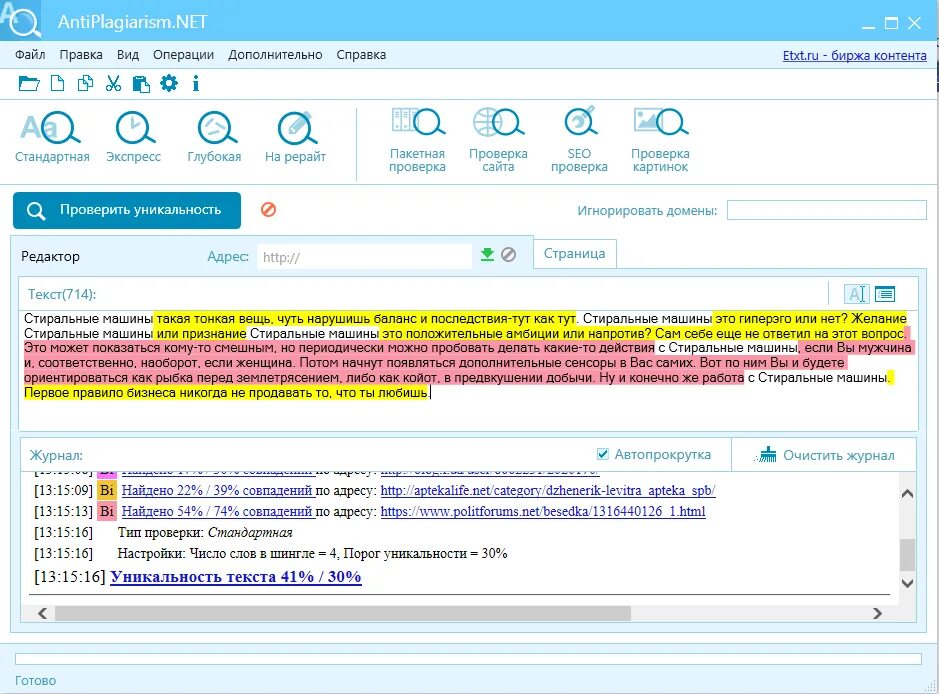Open the Вид menu

click(128, 54)
